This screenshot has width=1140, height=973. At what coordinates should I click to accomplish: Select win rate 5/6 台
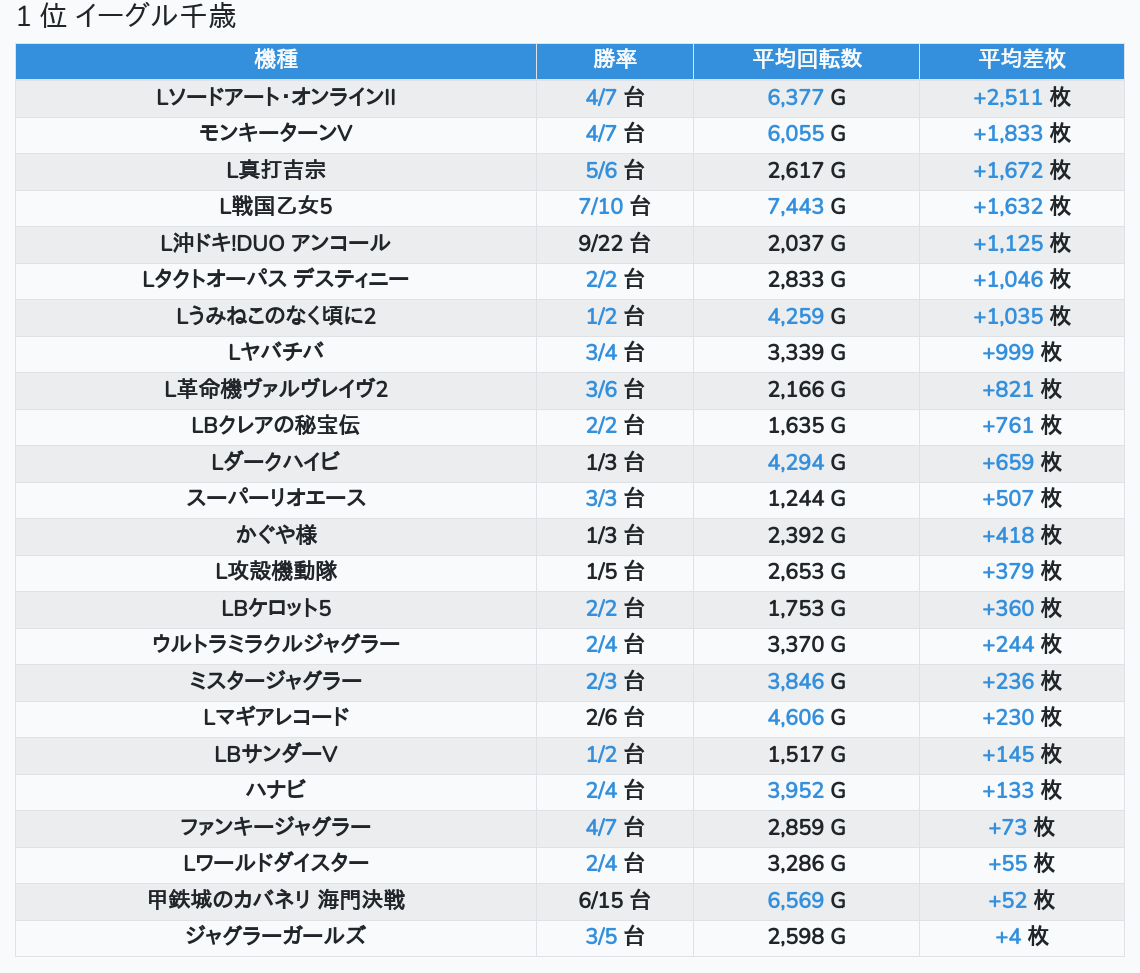pyautogui.click(x=614, y=170)
